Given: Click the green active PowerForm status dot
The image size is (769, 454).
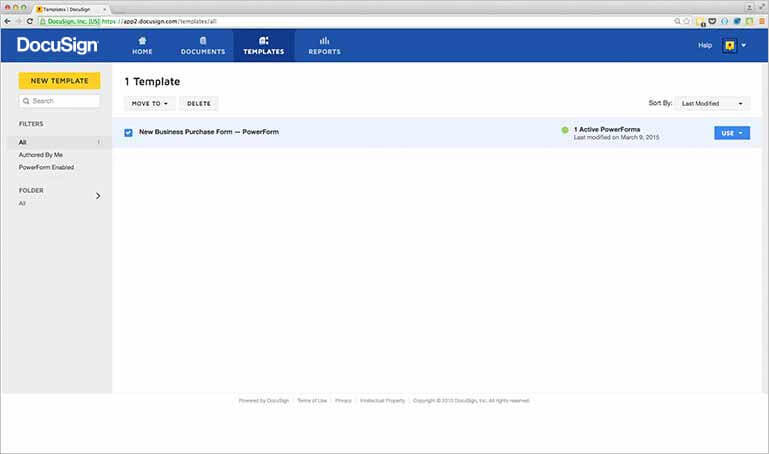Looking at the screenshot, I should click(564, 130).
